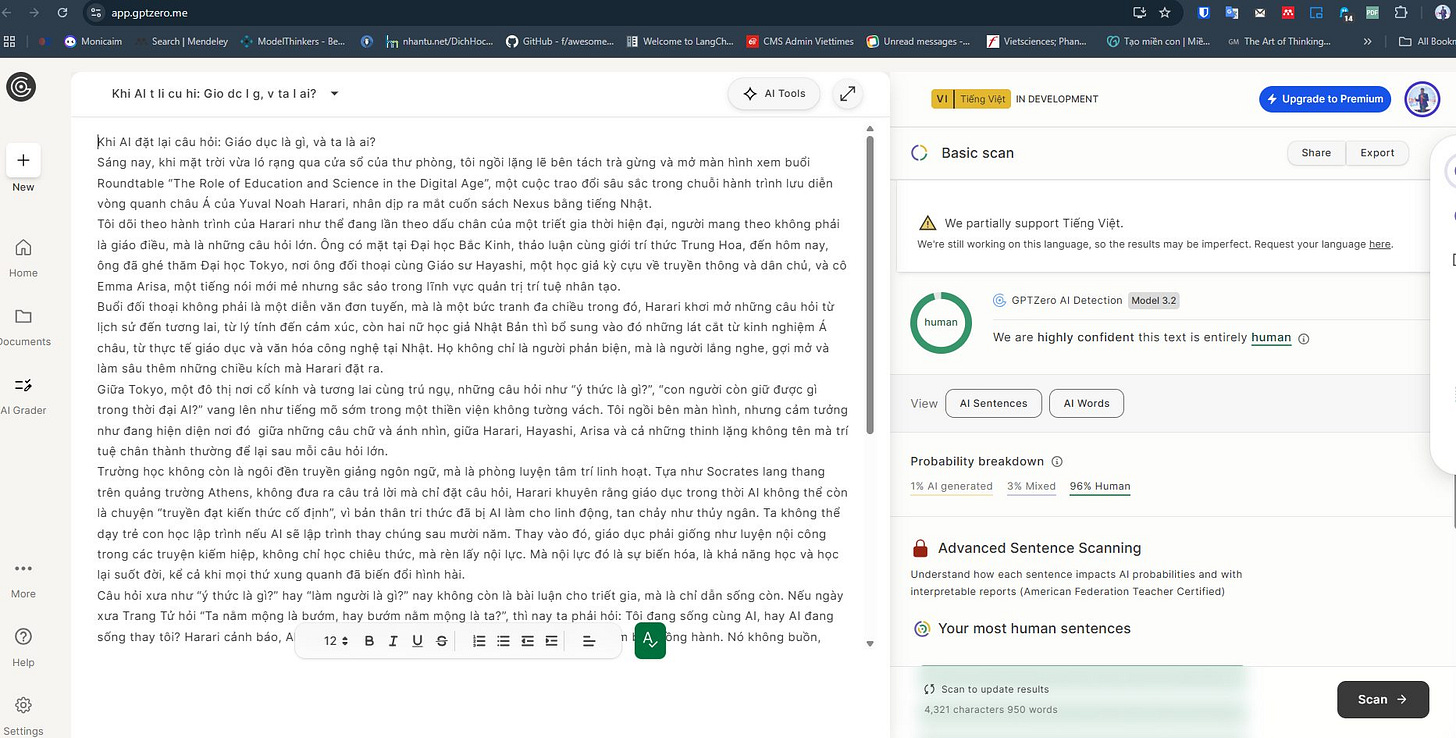Viewport: 1456px width, 738px height.
Task: Create a new document with the New button
Action: 23,168
